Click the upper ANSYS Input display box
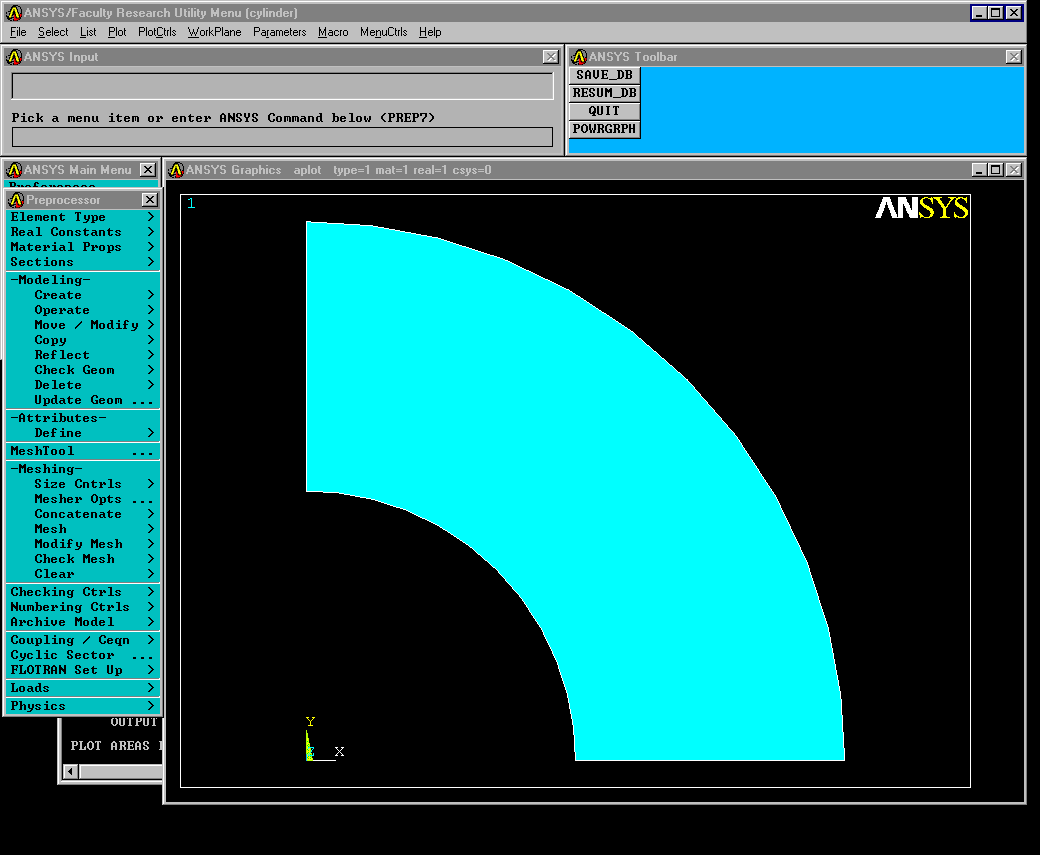Image resolution: width=1040 pixels, height=855 pixels. (x=283, y=86)
